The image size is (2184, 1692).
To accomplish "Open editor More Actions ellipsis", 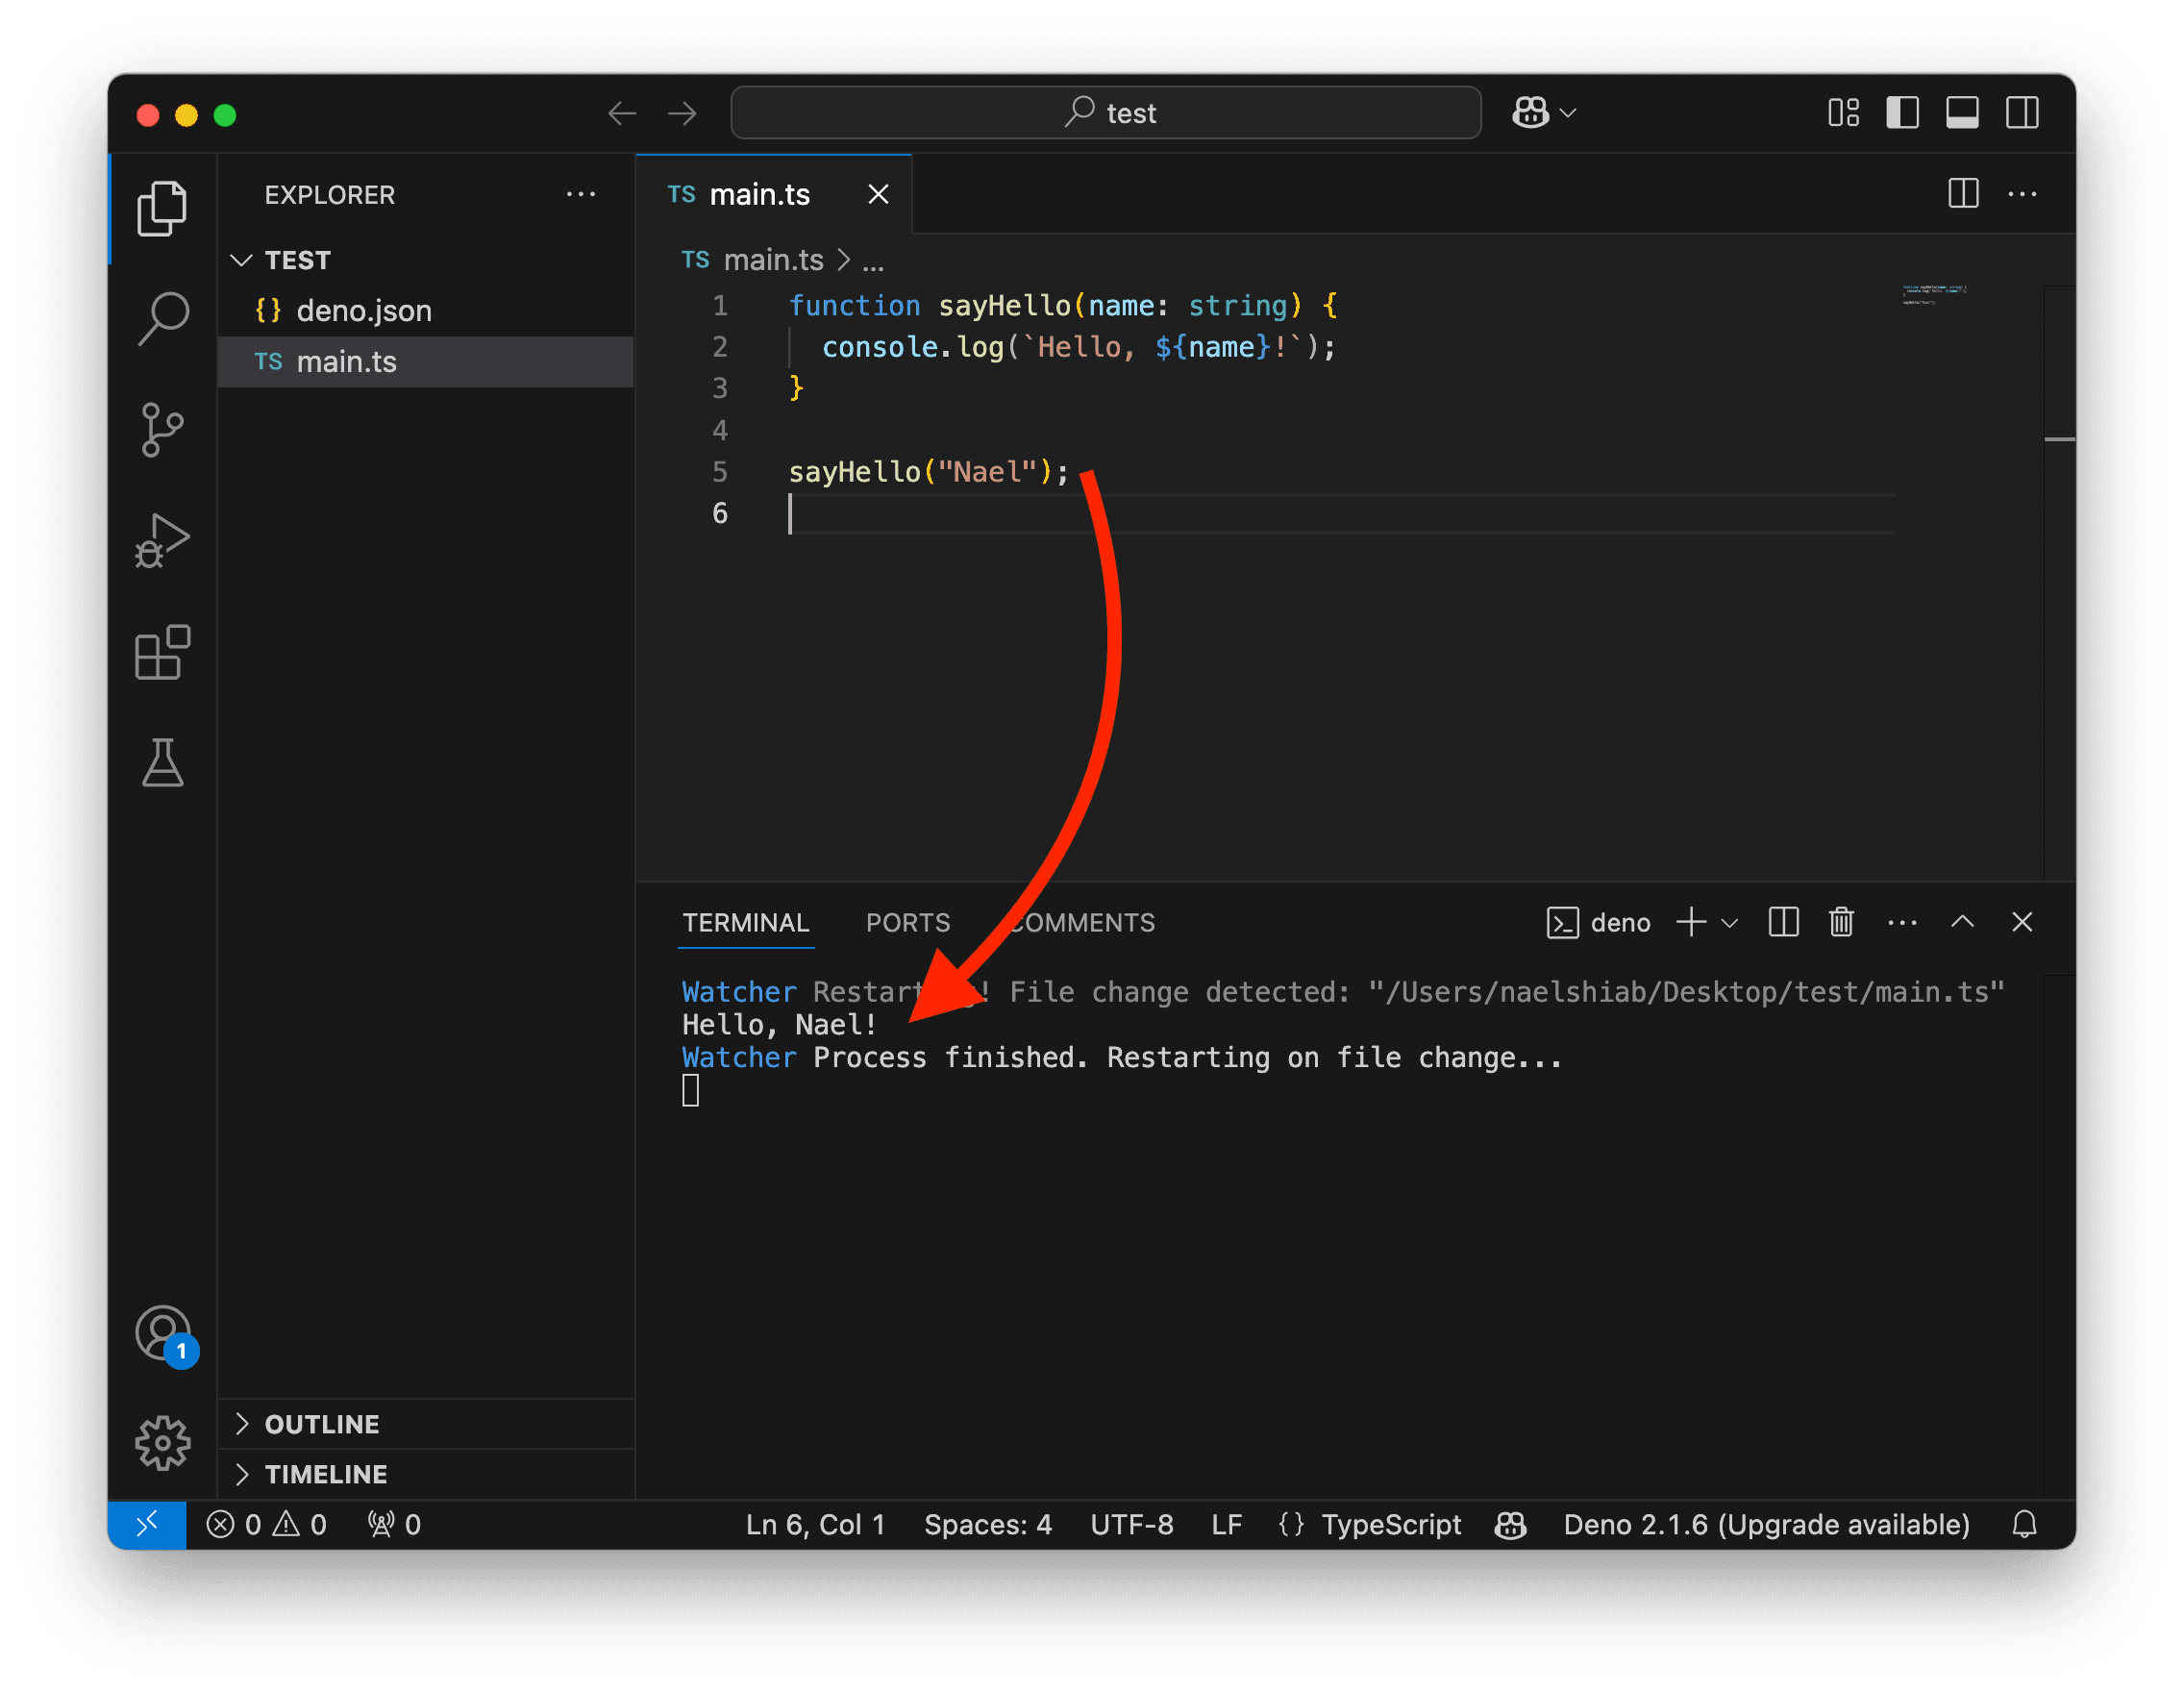I will tap(2022, 193).
